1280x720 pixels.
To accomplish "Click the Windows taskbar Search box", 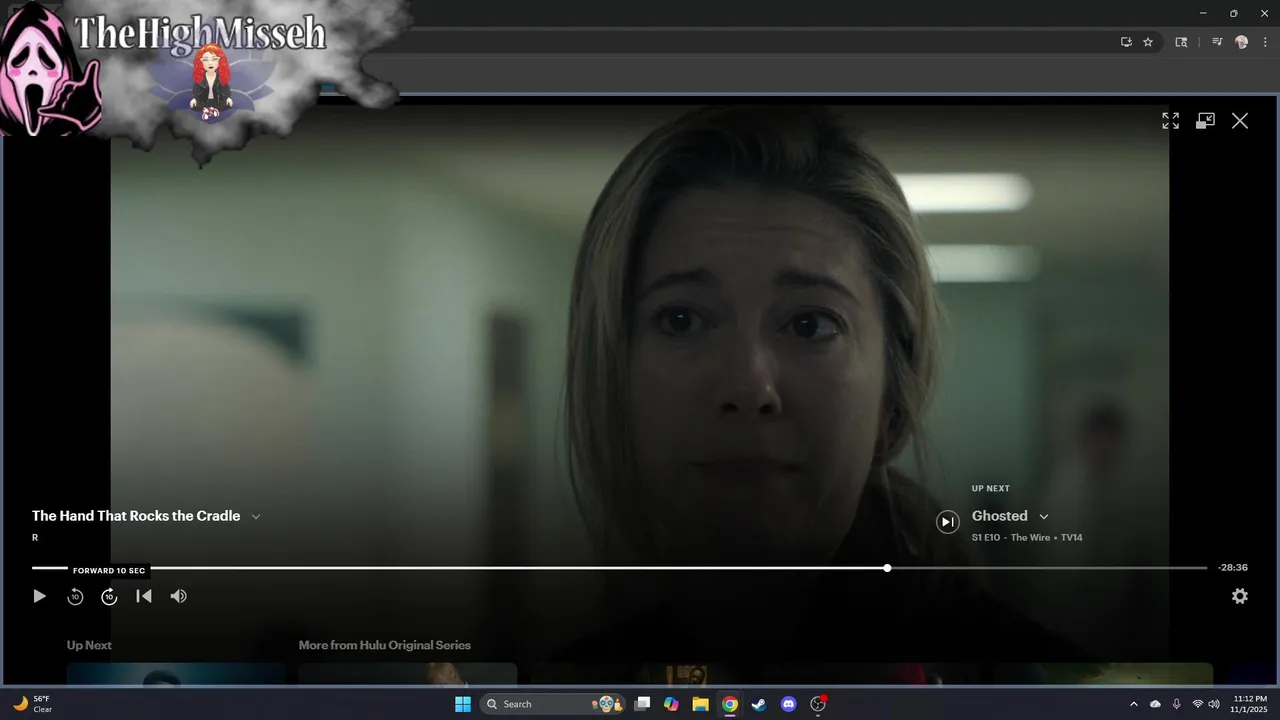I will pos(551,704).
